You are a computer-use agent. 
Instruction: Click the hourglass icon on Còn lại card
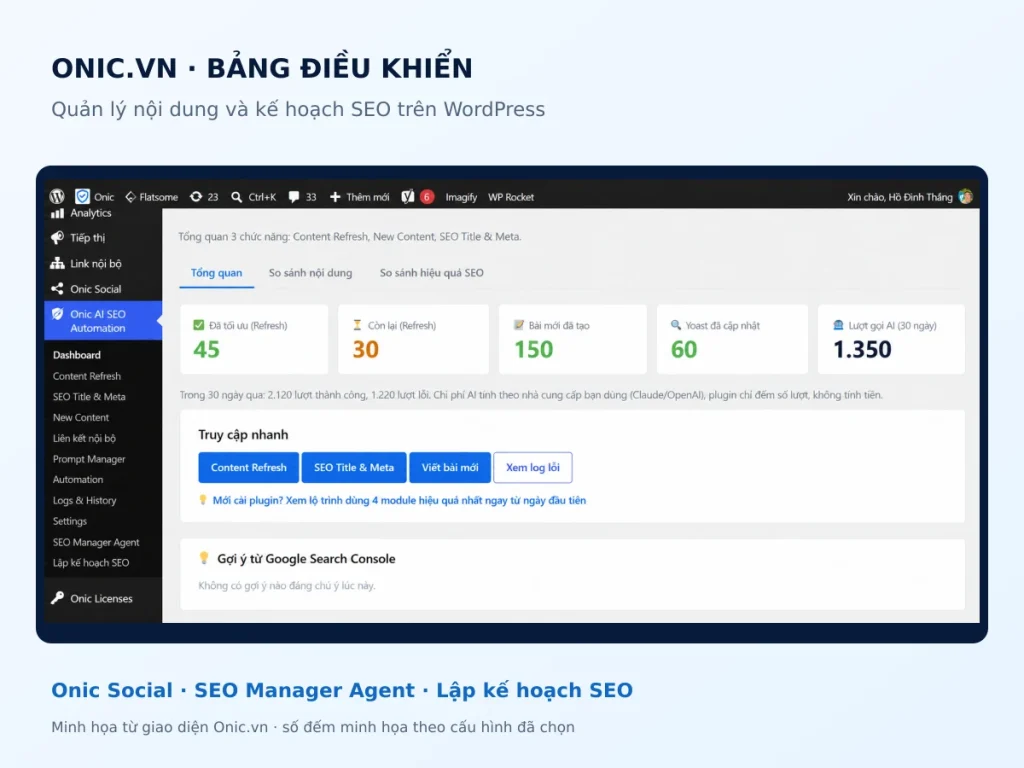(x=357, y=325)
